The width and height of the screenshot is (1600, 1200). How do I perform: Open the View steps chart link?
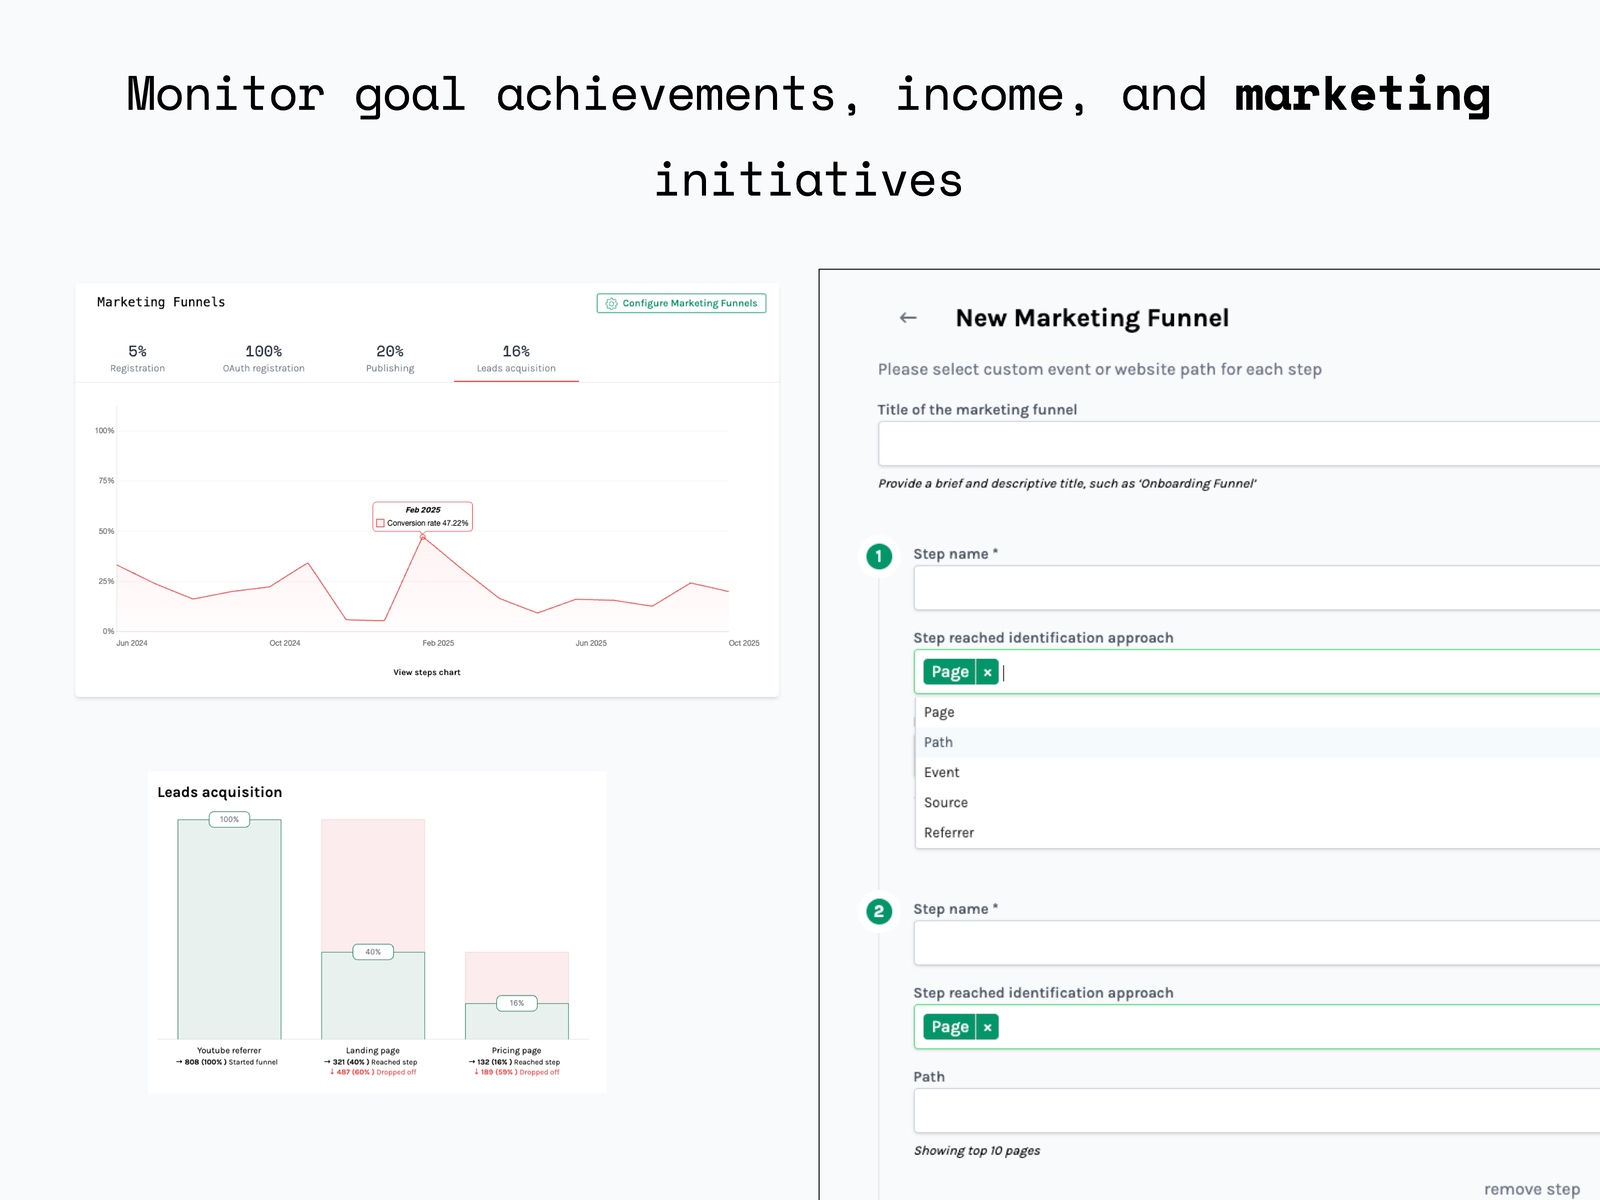pos(426,672)
